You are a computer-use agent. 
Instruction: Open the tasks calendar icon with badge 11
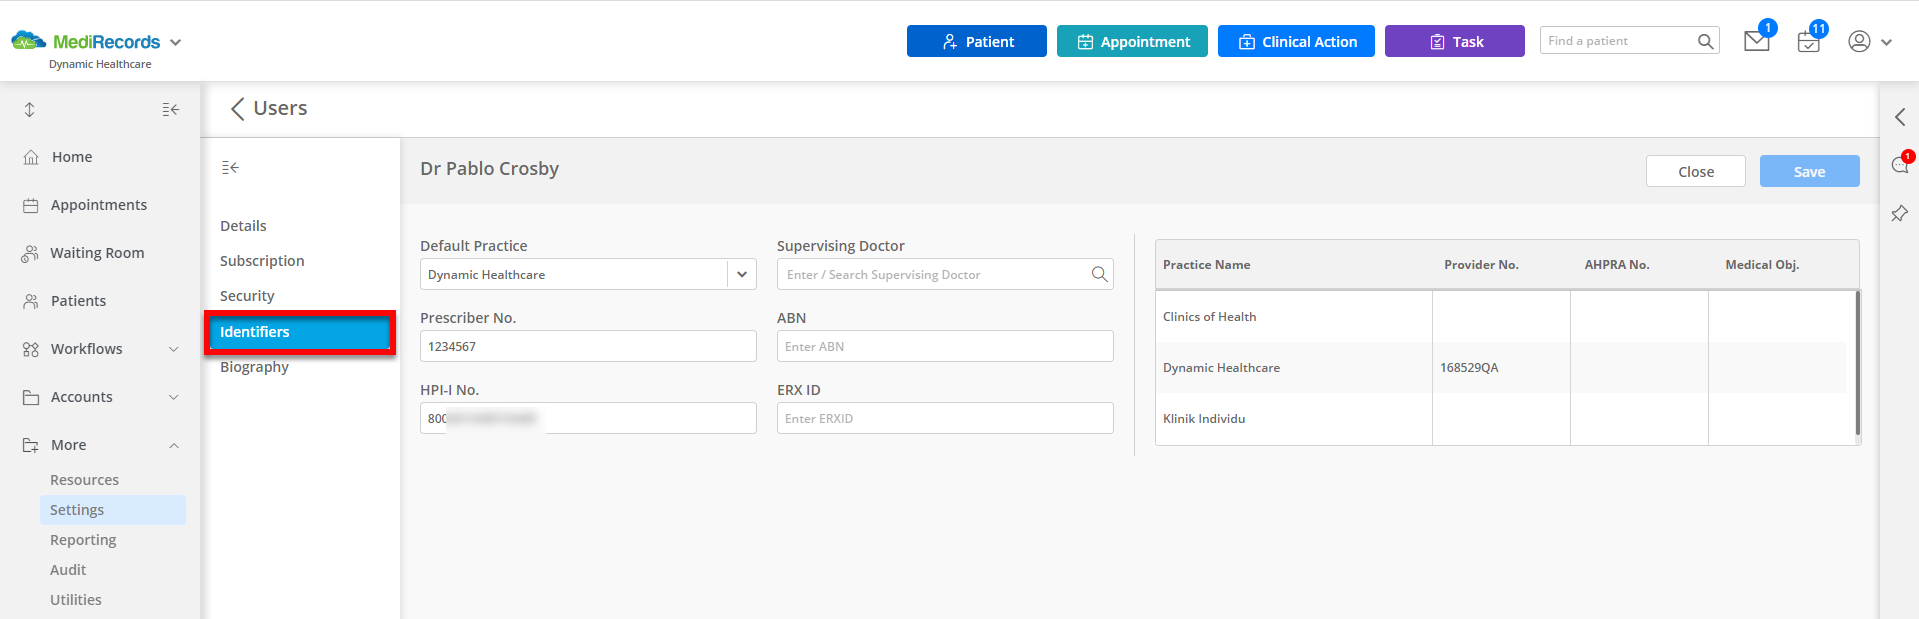point(1808,42)
